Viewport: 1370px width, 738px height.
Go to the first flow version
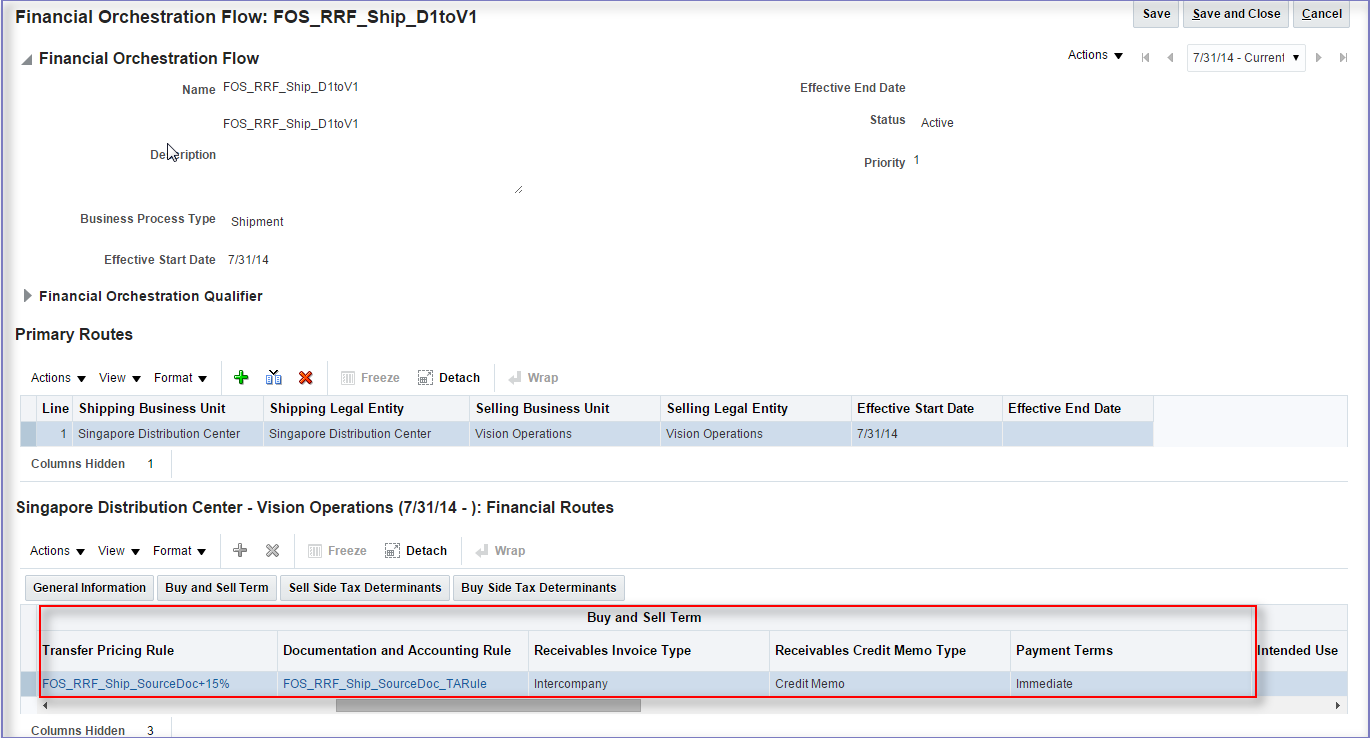pos(1145,57)
